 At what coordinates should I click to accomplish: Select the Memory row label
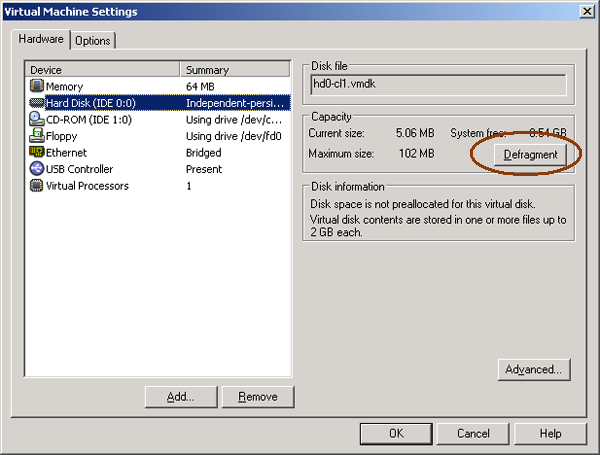pyautogui.click(x=64, y=86)
